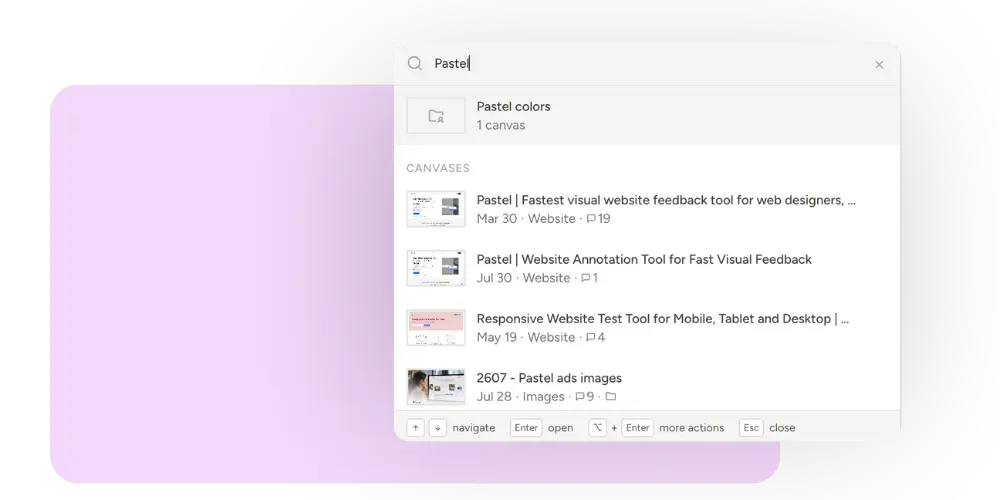Click thumbnail of the Jul 30 website canvas
The height and width of the screenshot is (500, 1000).
(x=436, y=268)
